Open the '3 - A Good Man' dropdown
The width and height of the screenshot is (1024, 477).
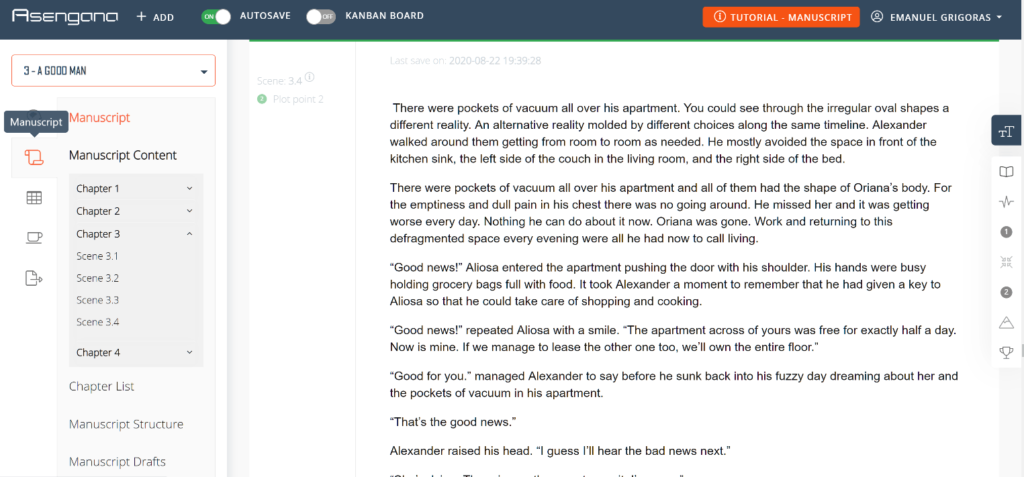coord(113,71)
